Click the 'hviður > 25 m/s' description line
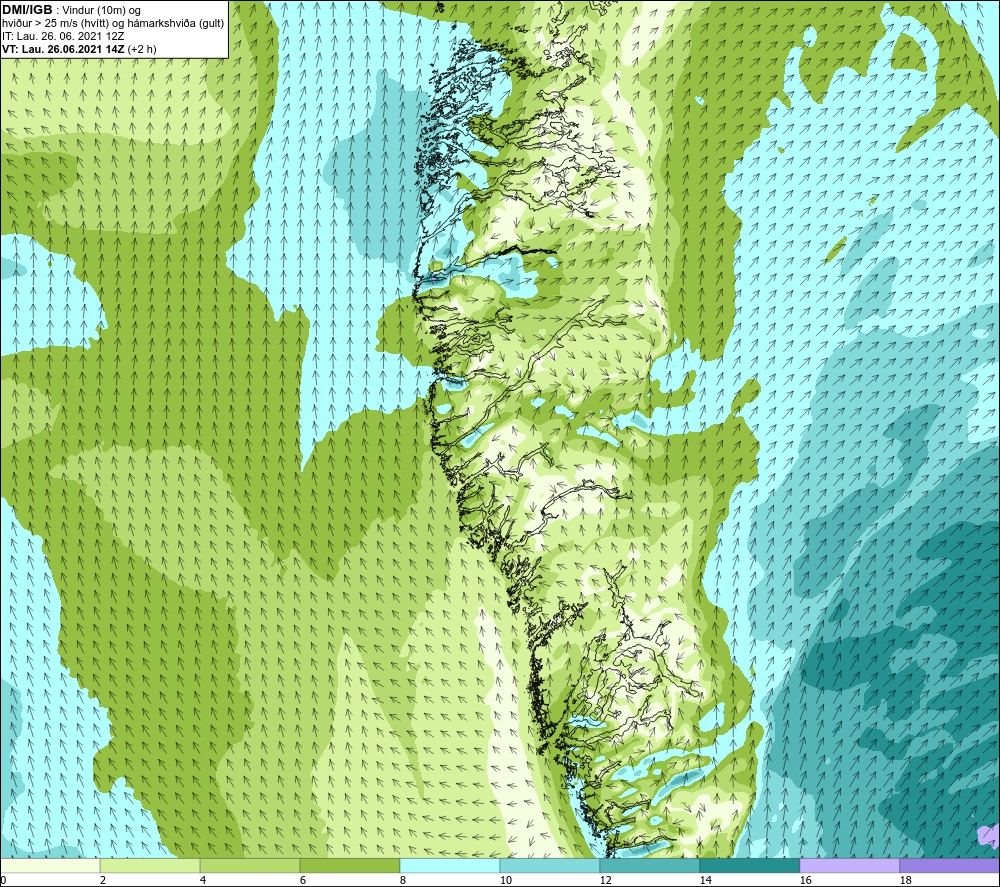Screen dimensions: 1000x887 (x=113, y=24)
